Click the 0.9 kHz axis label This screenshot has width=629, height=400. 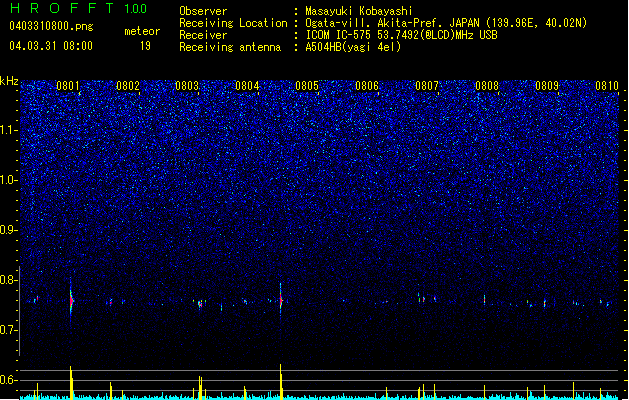9,230
